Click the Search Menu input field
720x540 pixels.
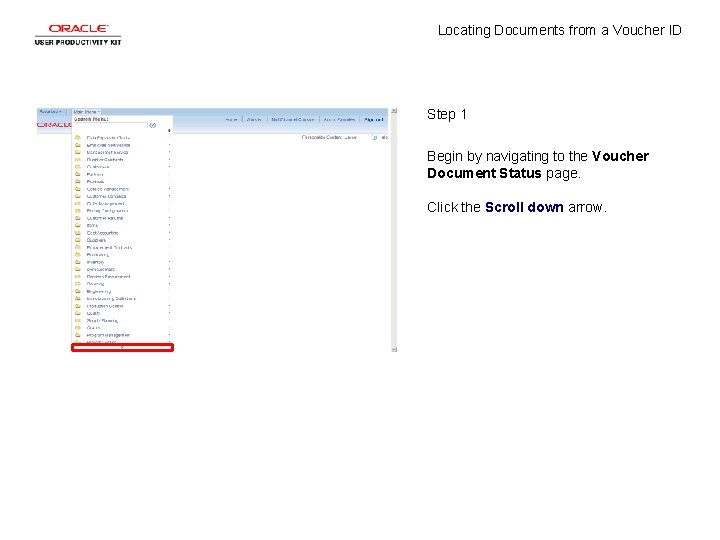click(x=110, y=125)
